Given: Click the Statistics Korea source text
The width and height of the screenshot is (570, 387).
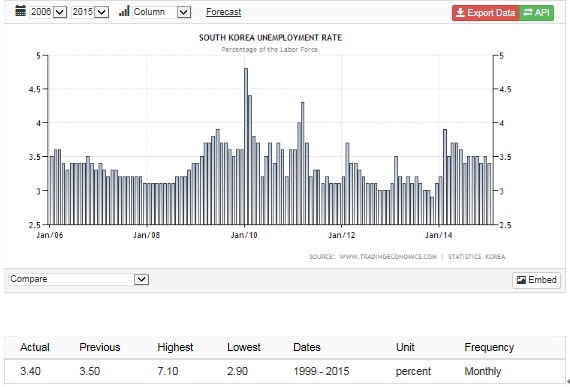Looking at the screenshot, I should pyautogui.click(x=477, y=257).
